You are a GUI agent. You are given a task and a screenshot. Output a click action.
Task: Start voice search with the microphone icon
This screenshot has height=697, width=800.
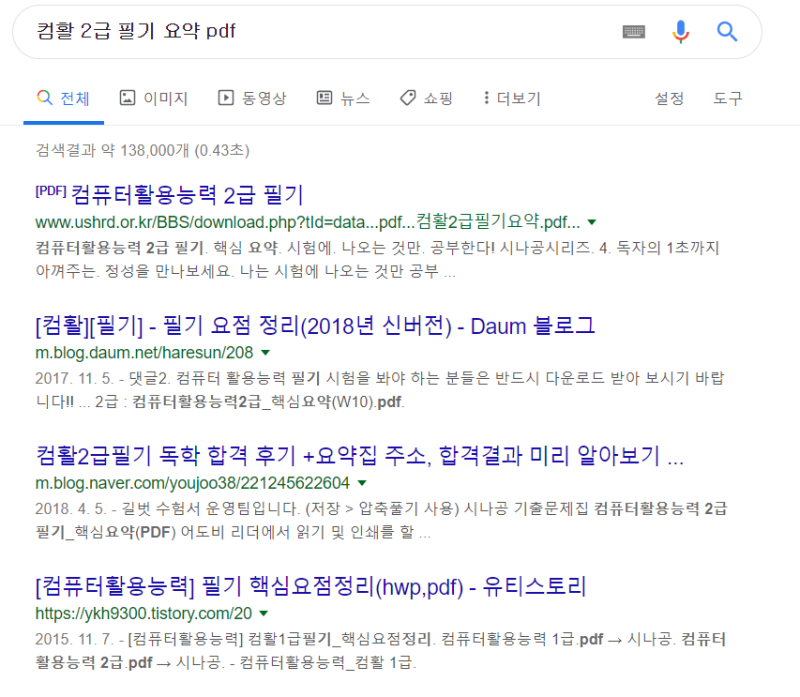681,32
